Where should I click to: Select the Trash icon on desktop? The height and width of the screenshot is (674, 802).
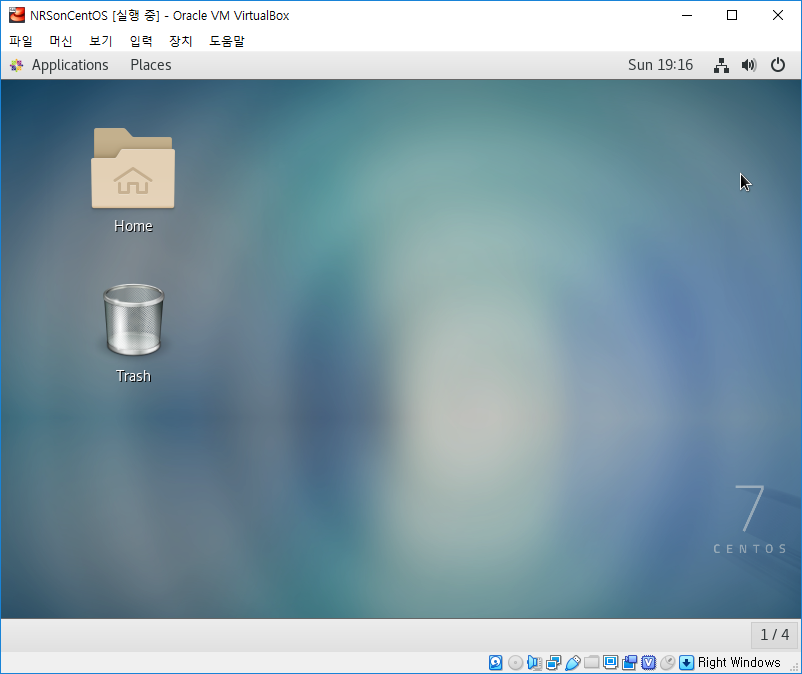point(133,320)
